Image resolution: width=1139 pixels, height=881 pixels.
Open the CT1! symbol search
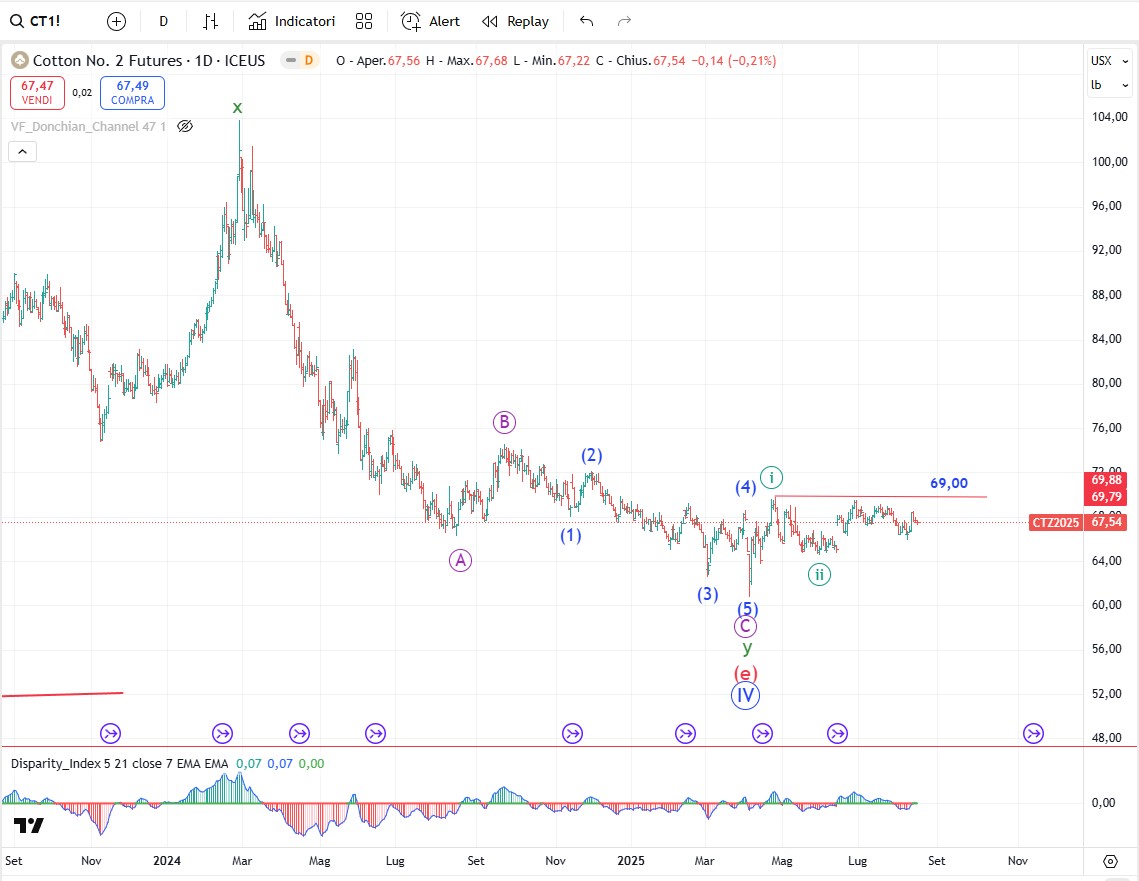pyautogui.click(x=40, y=21)
